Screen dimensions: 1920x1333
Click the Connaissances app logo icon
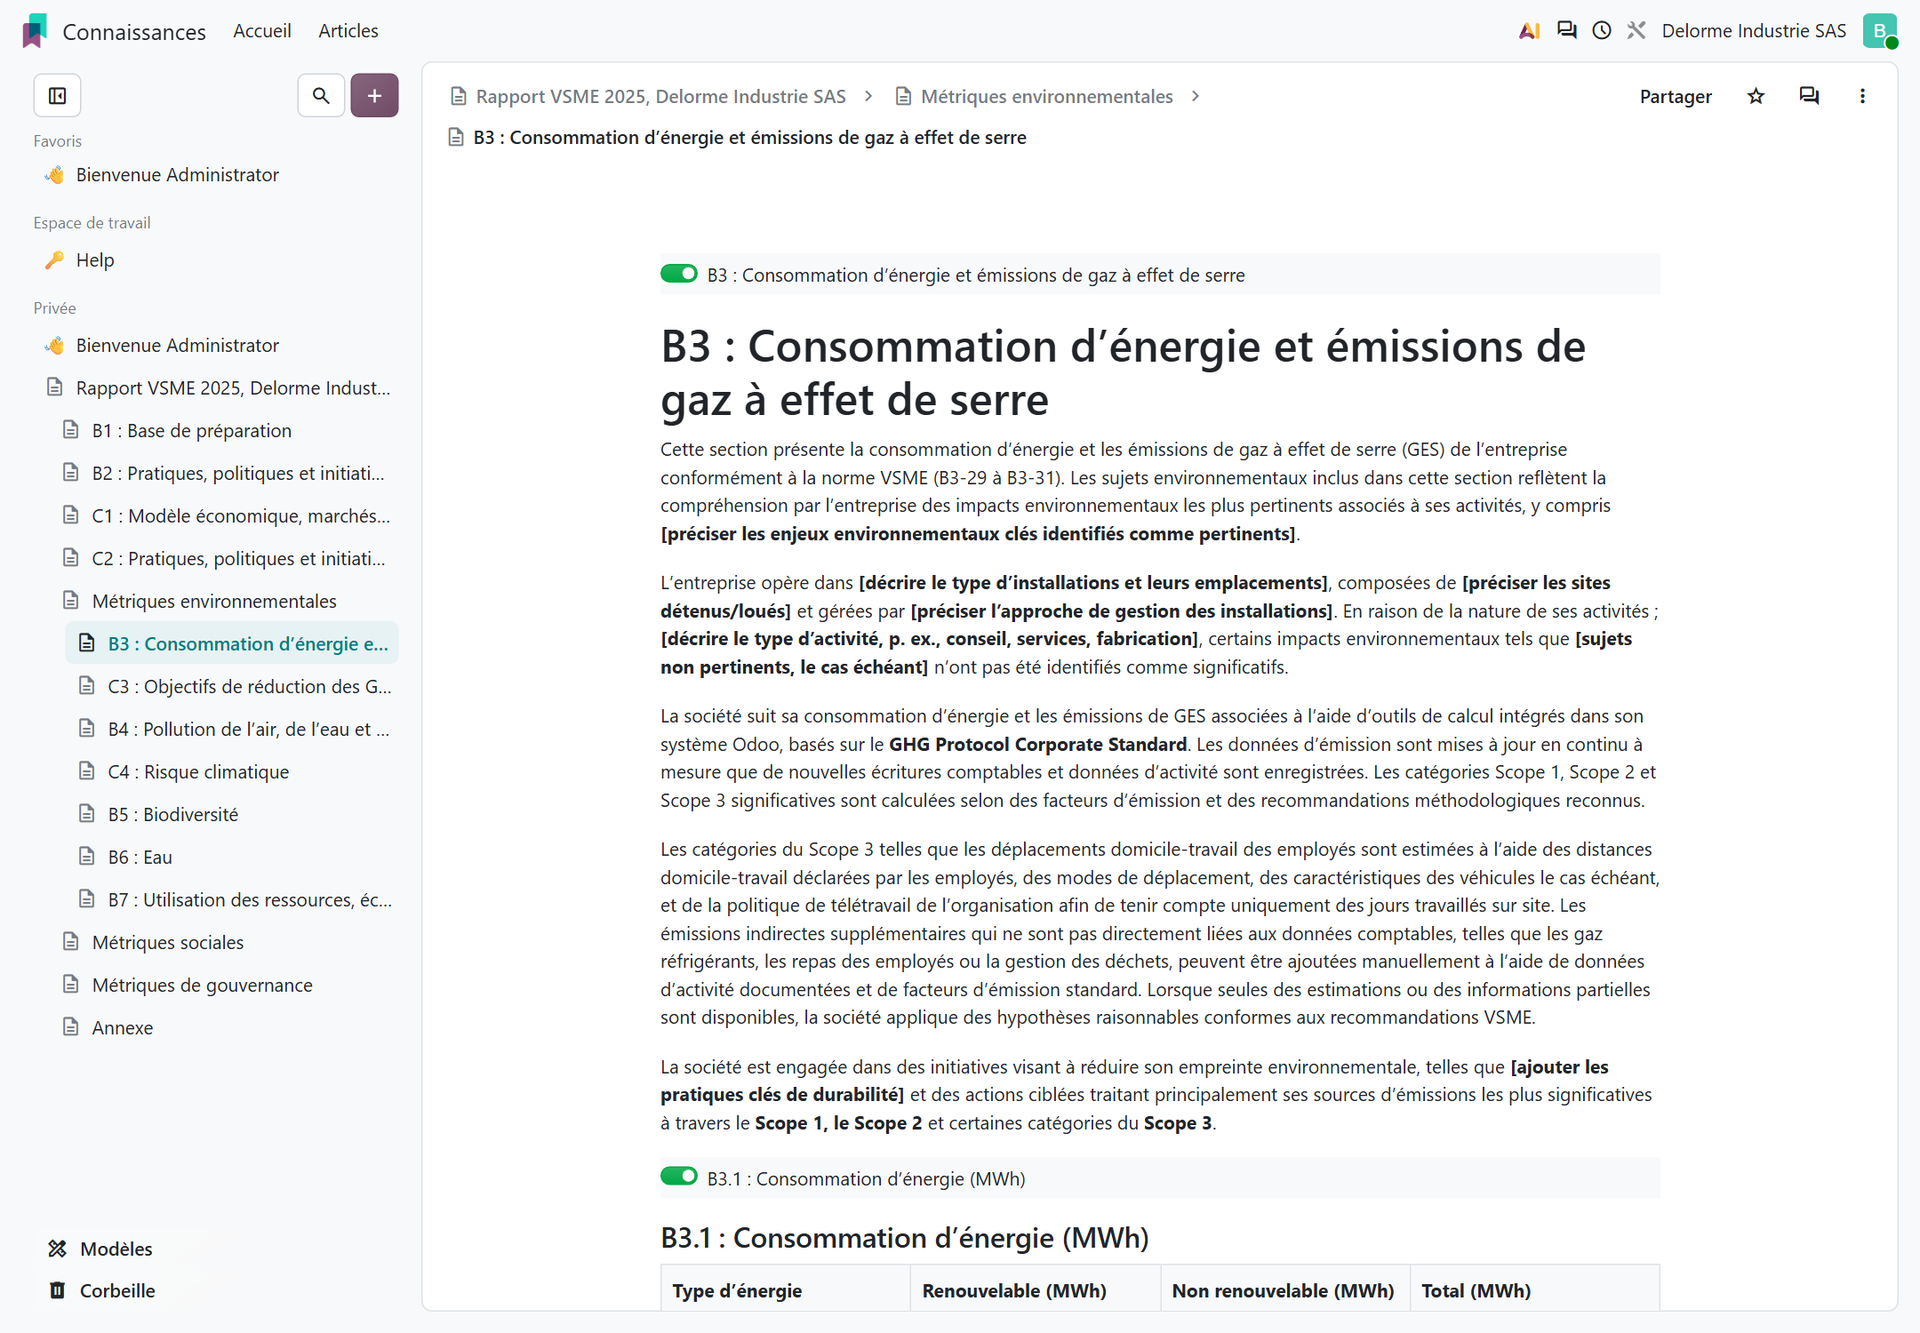pos(35,31)
